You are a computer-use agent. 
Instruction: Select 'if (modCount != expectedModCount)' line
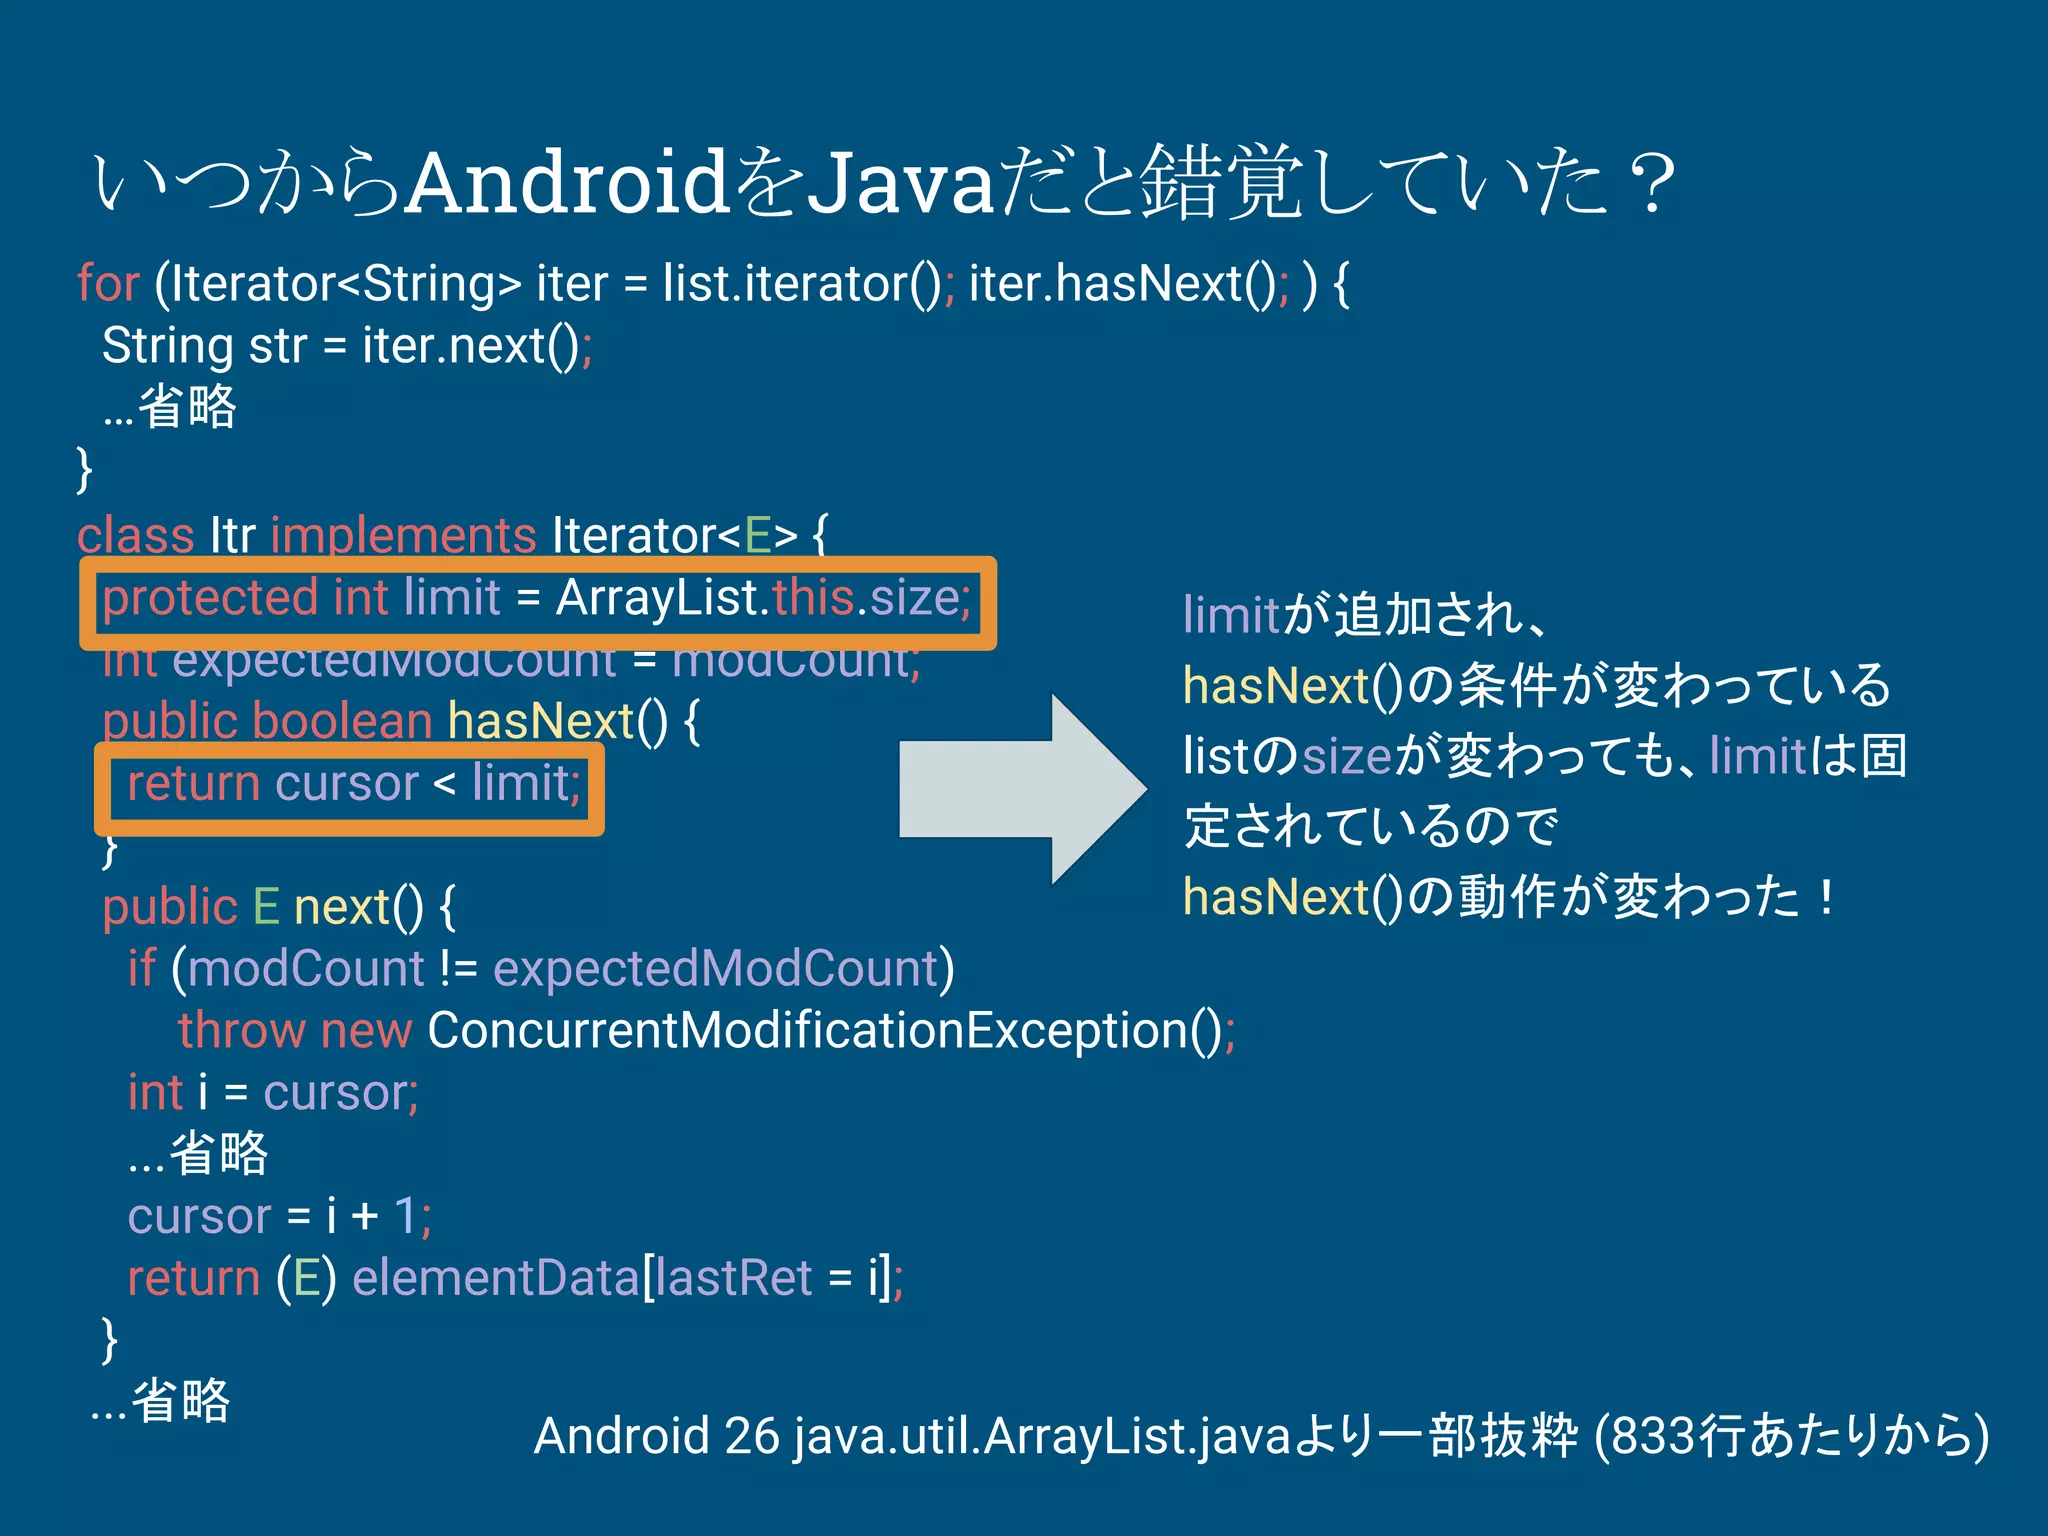pyautogui.click(x=541, y=969)
